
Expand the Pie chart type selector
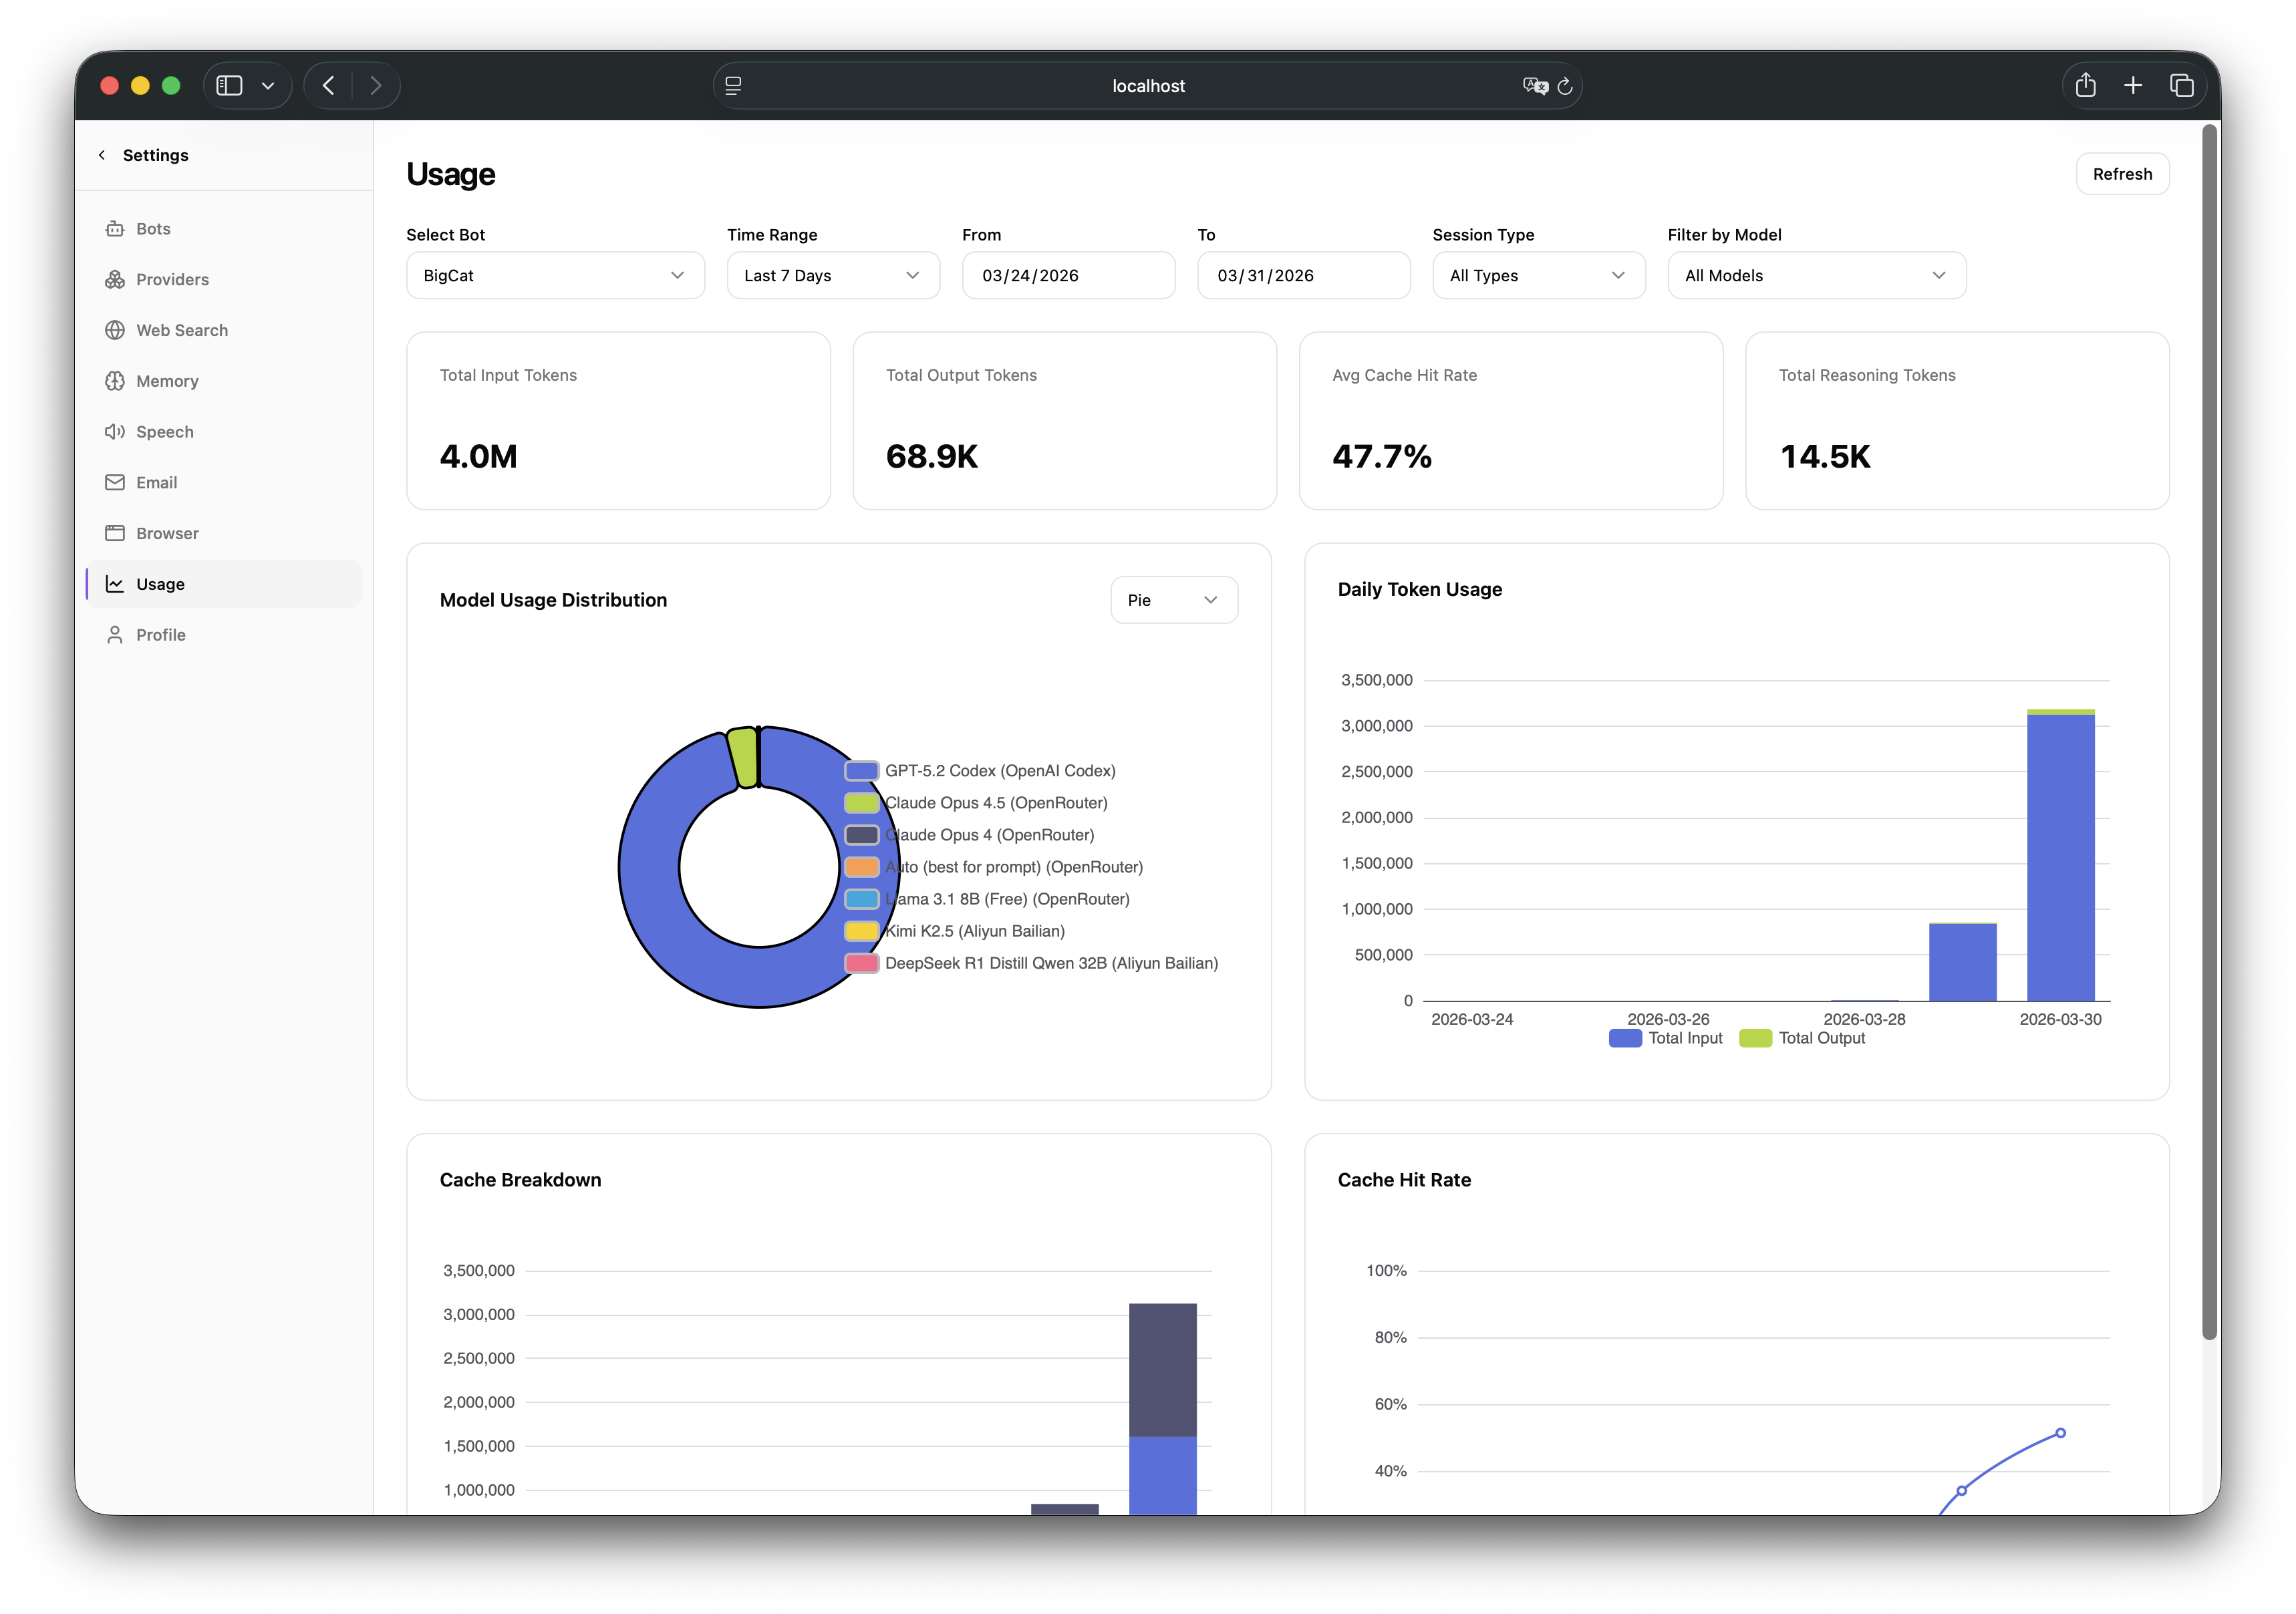[1173, 600]
